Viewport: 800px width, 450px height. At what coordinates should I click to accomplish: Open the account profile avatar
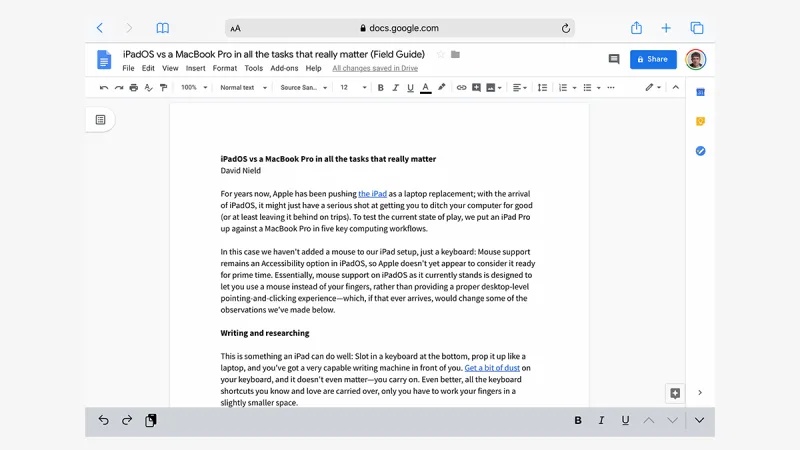(x=695, y=59)
